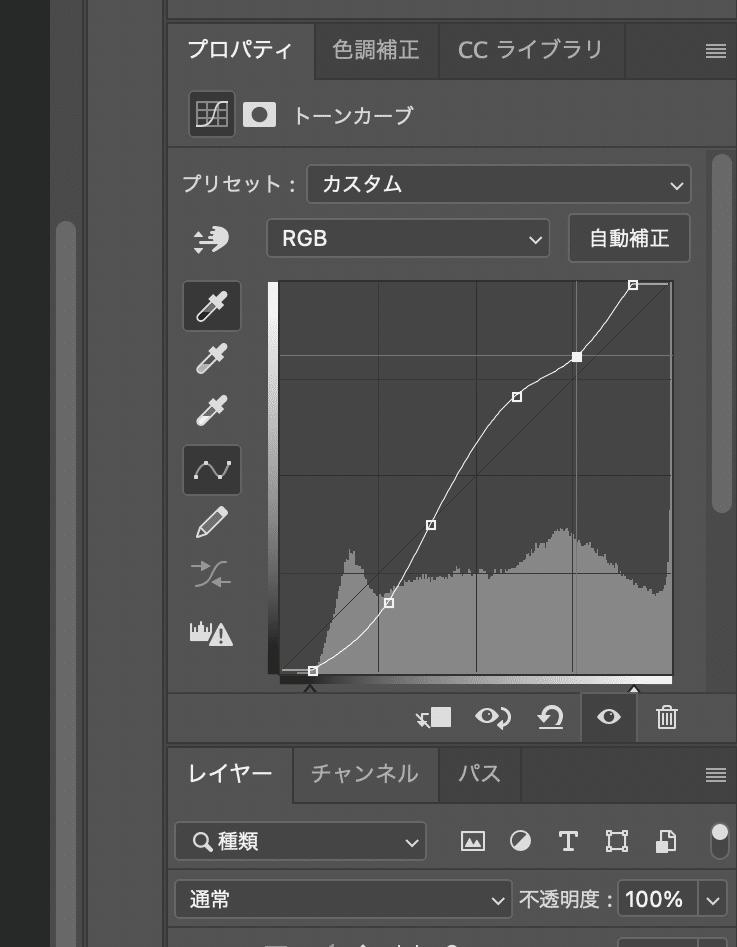Viewport: 737px width, 947px height.
Task: Select the white point eyedropper
Action: click(x=211, y=411)
